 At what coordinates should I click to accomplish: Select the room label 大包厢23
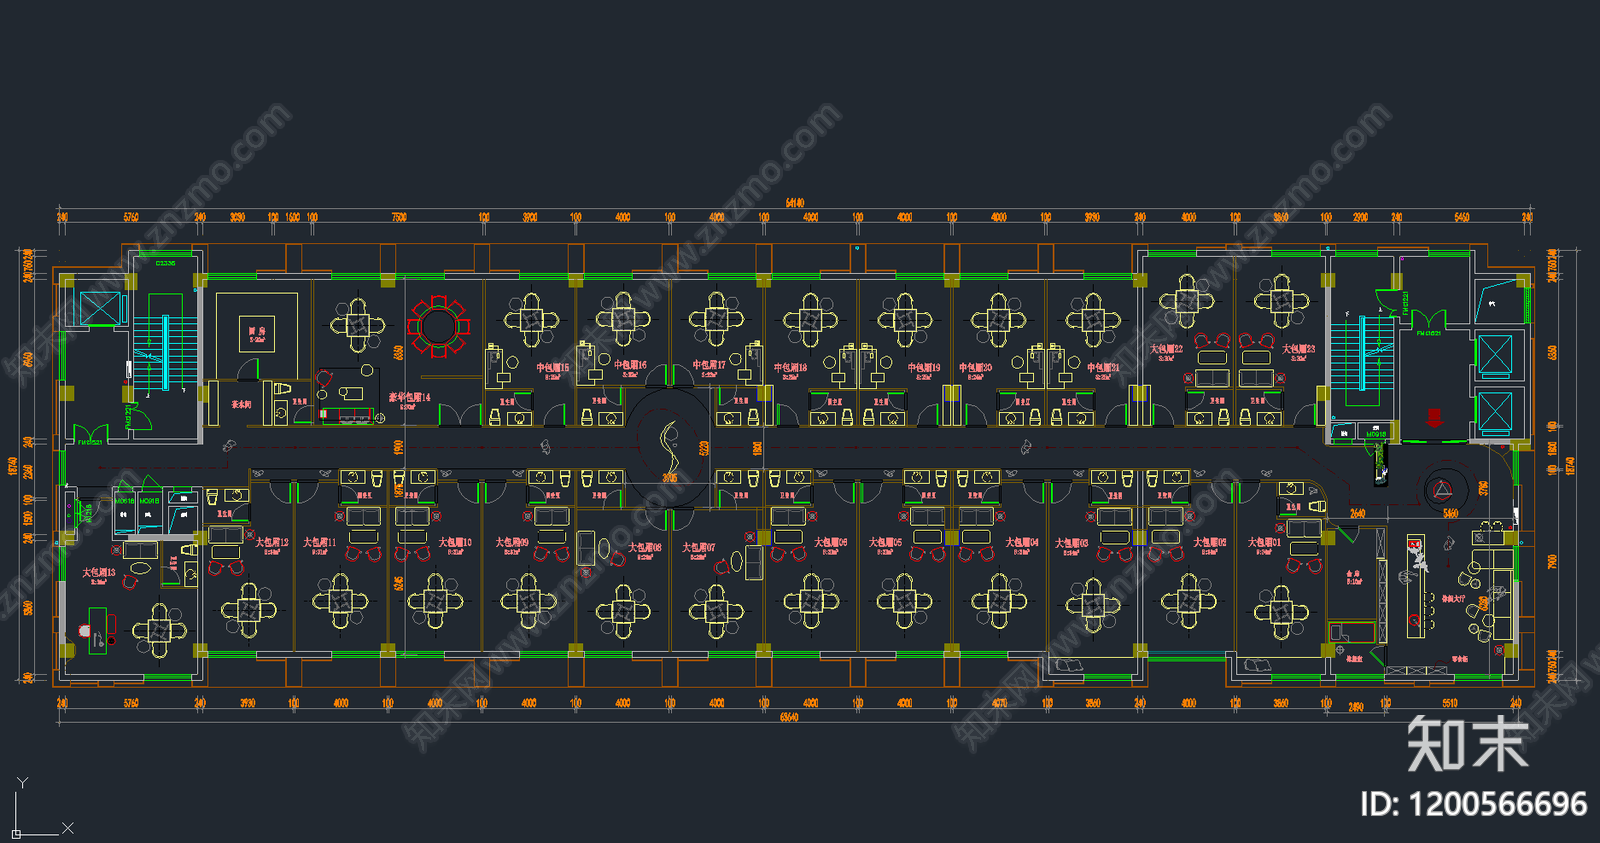pyautogui.click(x=1299, y=349)
